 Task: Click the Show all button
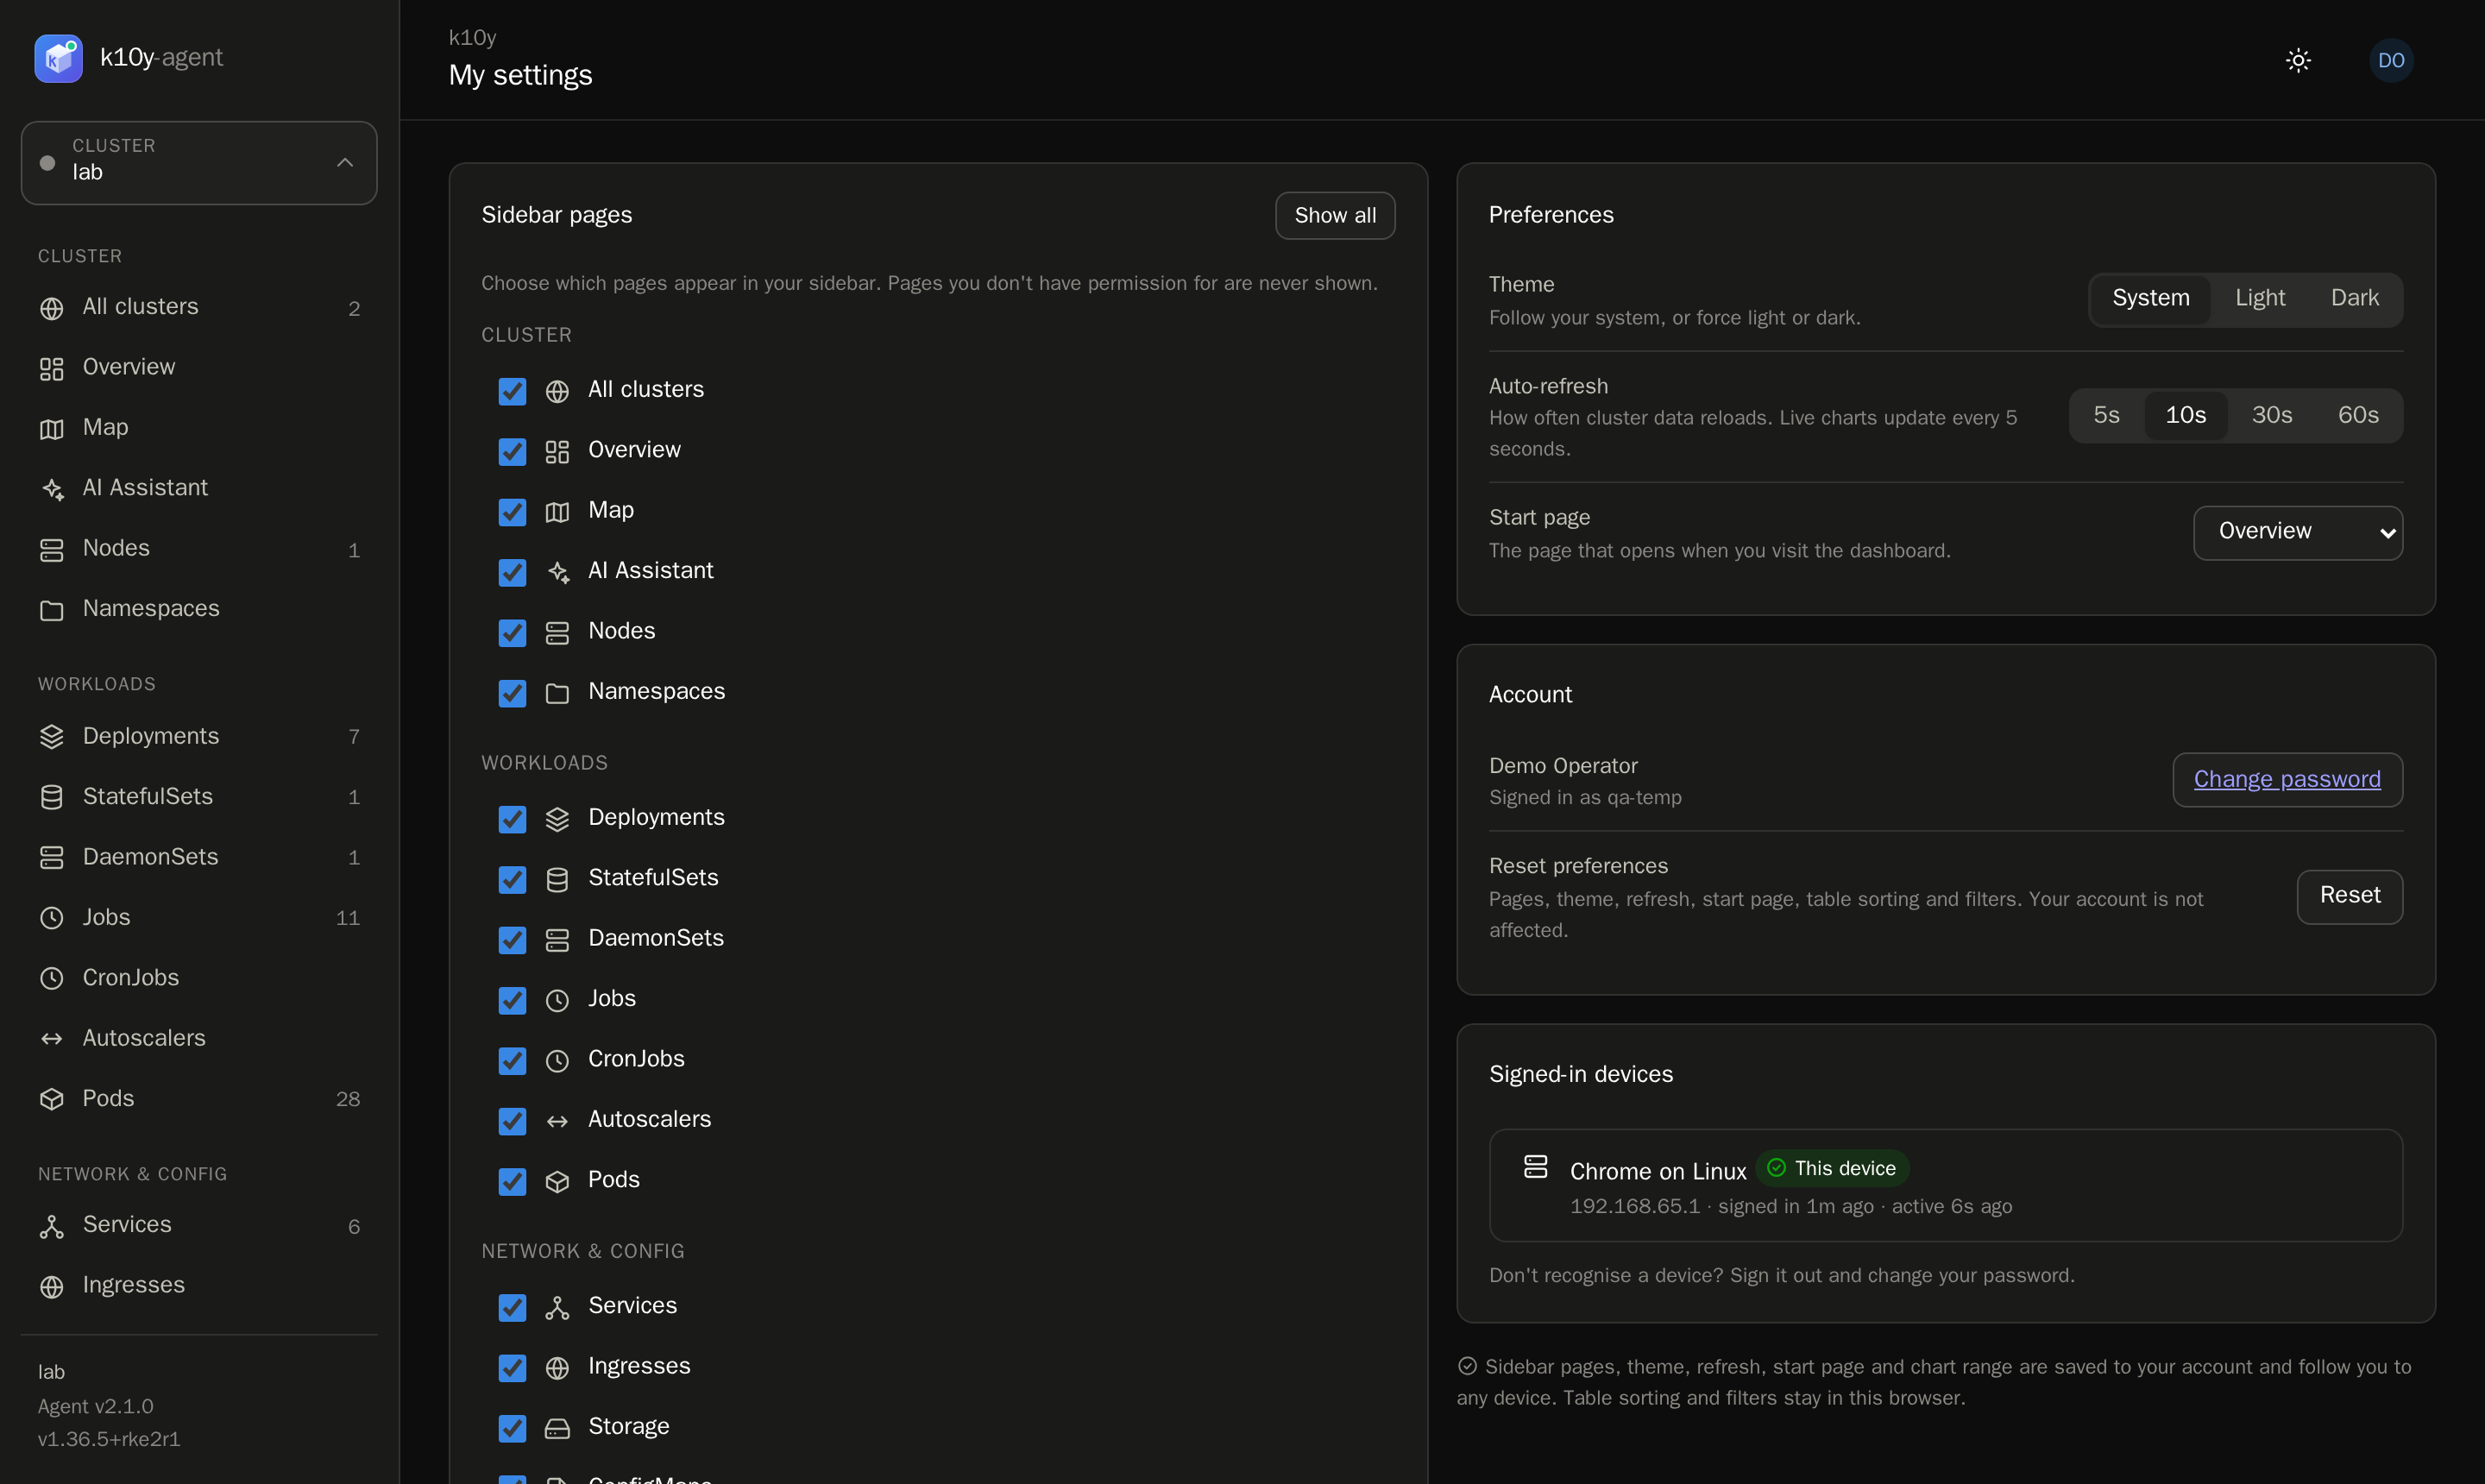coord(1335,216)
